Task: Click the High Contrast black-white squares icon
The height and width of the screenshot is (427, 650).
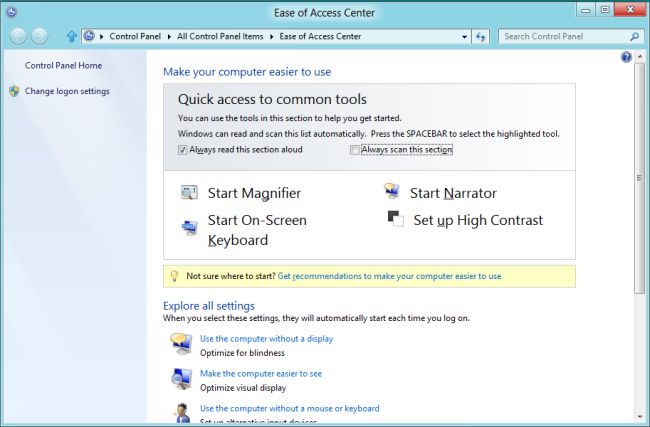Action: 395,218
